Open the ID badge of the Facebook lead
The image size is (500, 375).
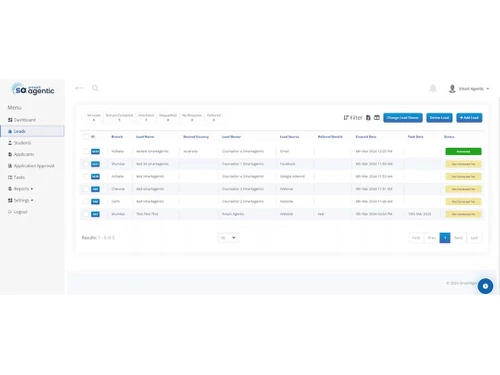click(95, 164)
